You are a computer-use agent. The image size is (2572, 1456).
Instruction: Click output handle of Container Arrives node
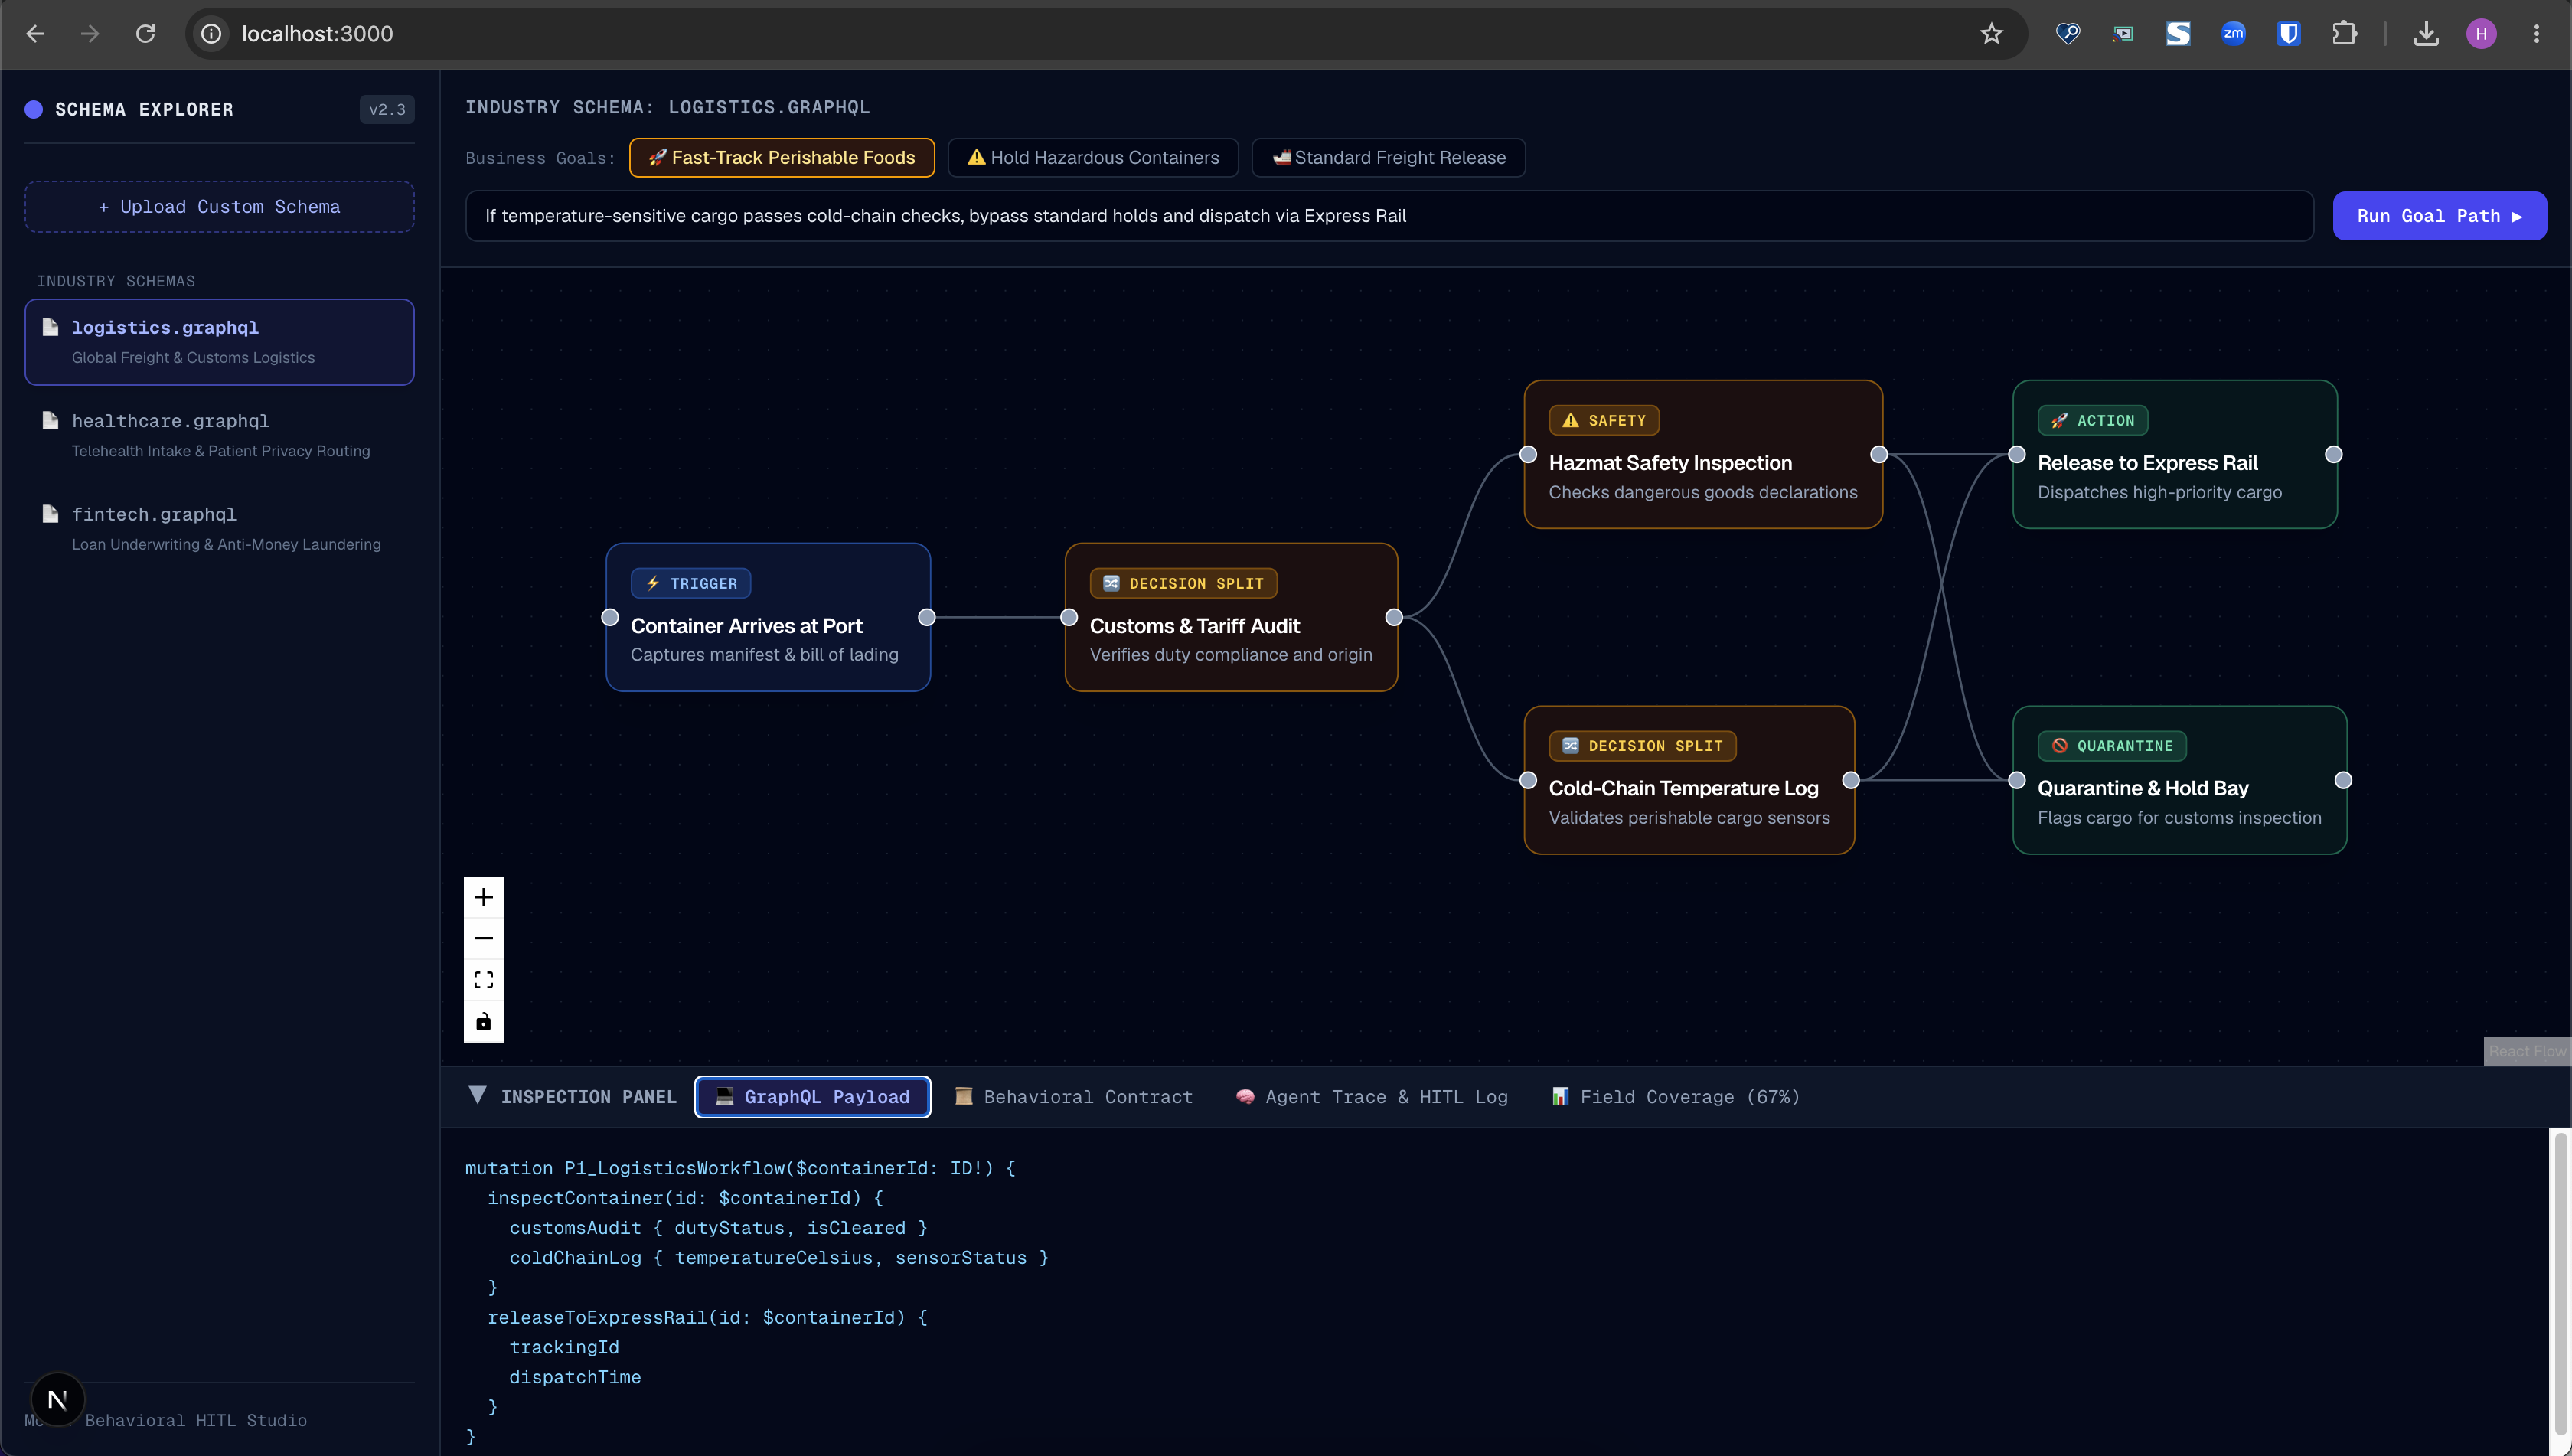pos(927,617)
